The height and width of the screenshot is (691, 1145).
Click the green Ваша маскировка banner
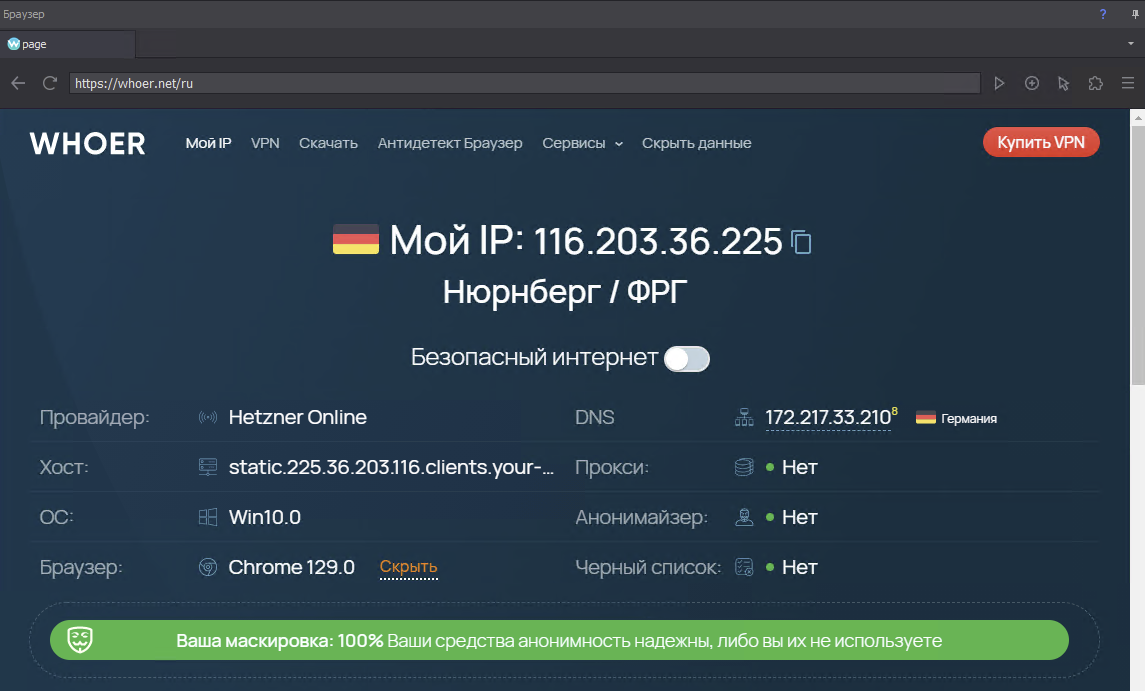559,640
